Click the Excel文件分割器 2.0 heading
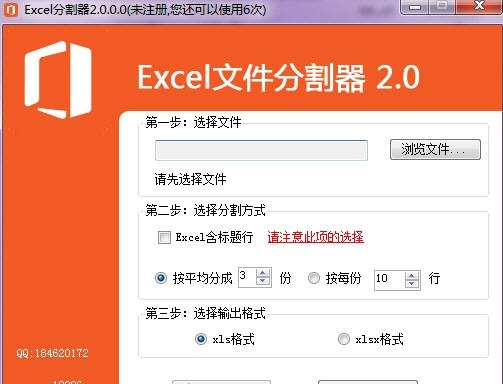Screen dimensions: 503x384 coord(279,78)
